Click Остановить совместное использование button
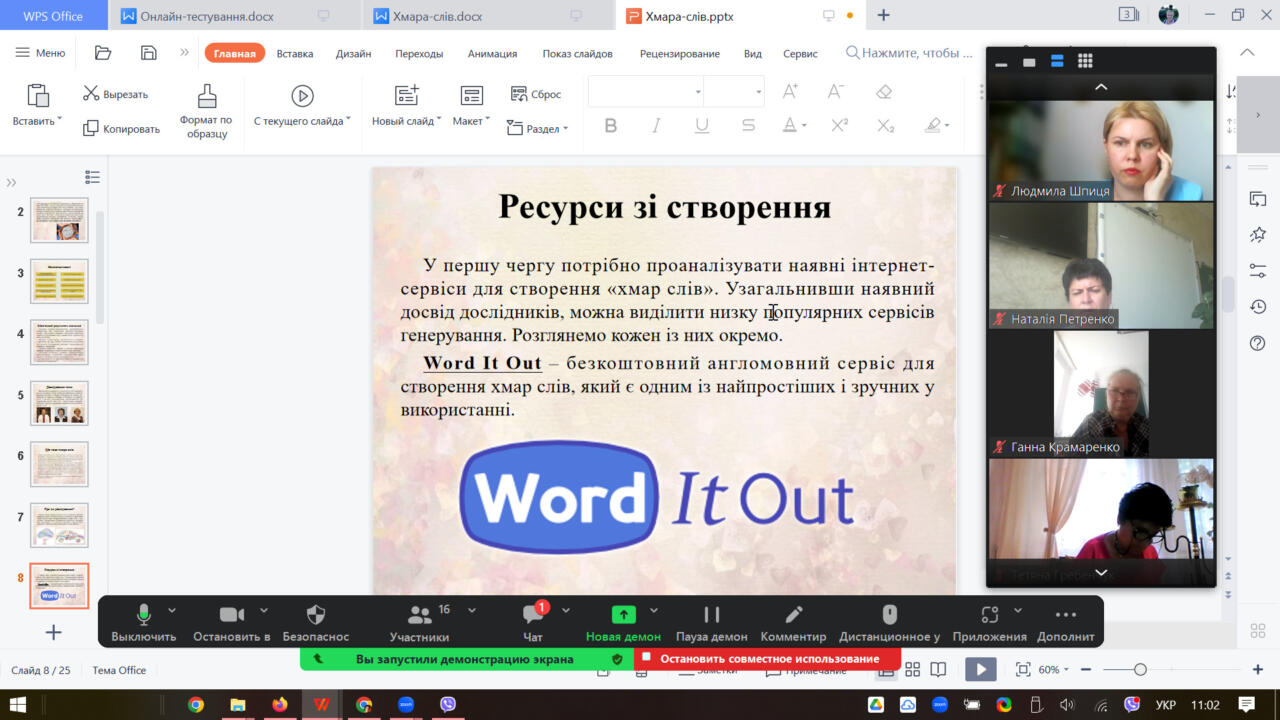 pos(769,659)
